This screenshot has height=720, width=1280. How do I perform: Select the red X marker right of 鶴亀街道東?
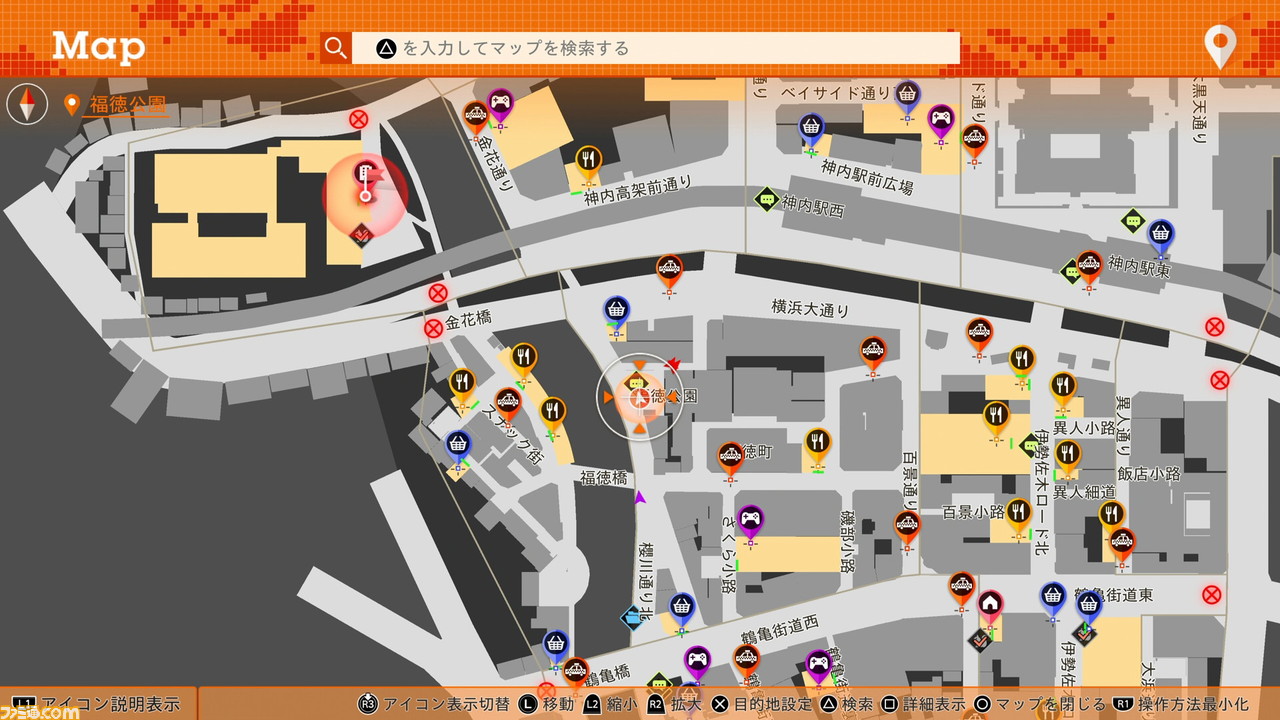click(1212, 595)
